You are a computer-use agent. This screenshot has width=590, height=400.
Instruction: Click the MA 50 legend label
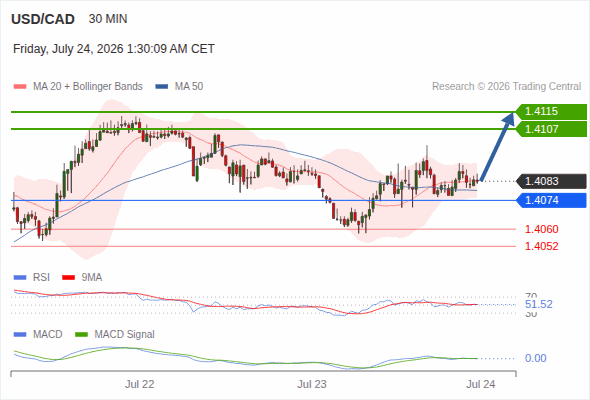coord(189,87)
